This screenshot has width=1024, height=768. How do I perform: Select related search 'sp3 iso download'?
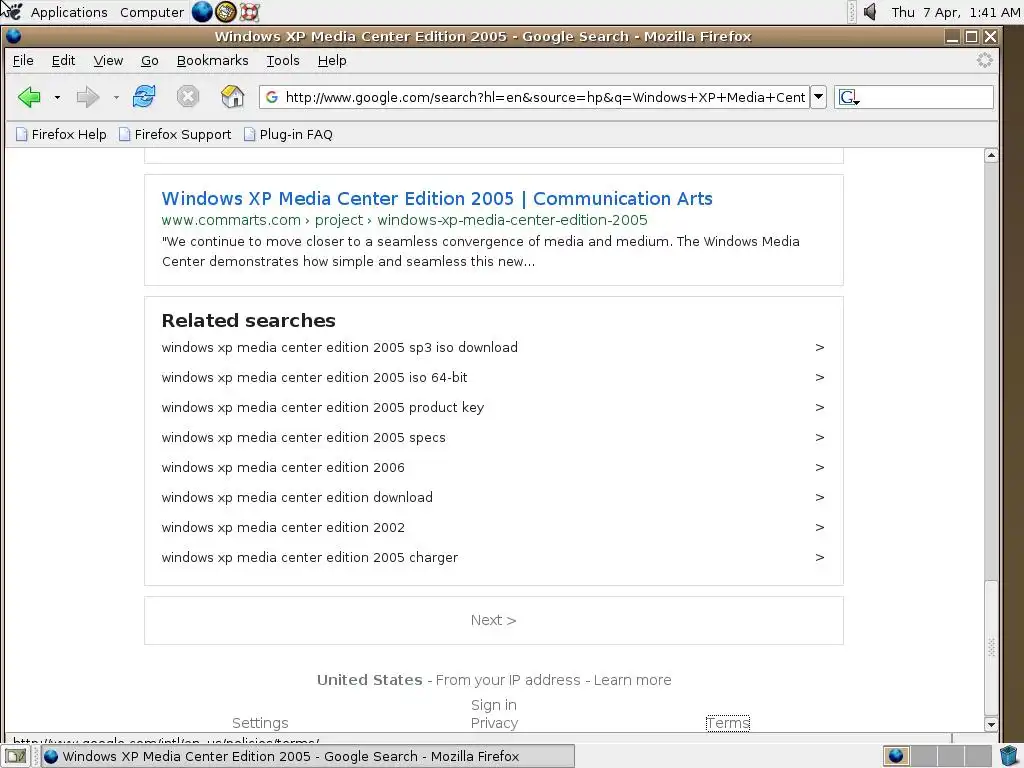(340, 347)
